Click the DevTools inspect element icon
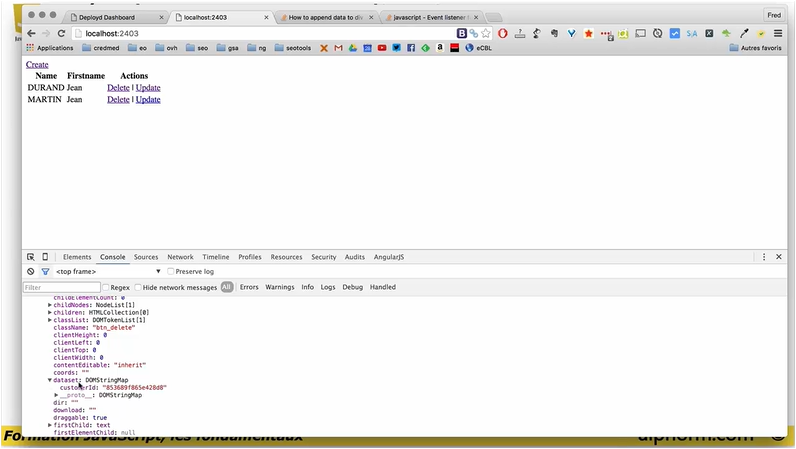Image resolution: width=796 pixels, height=449 pixels. [31, 257]
